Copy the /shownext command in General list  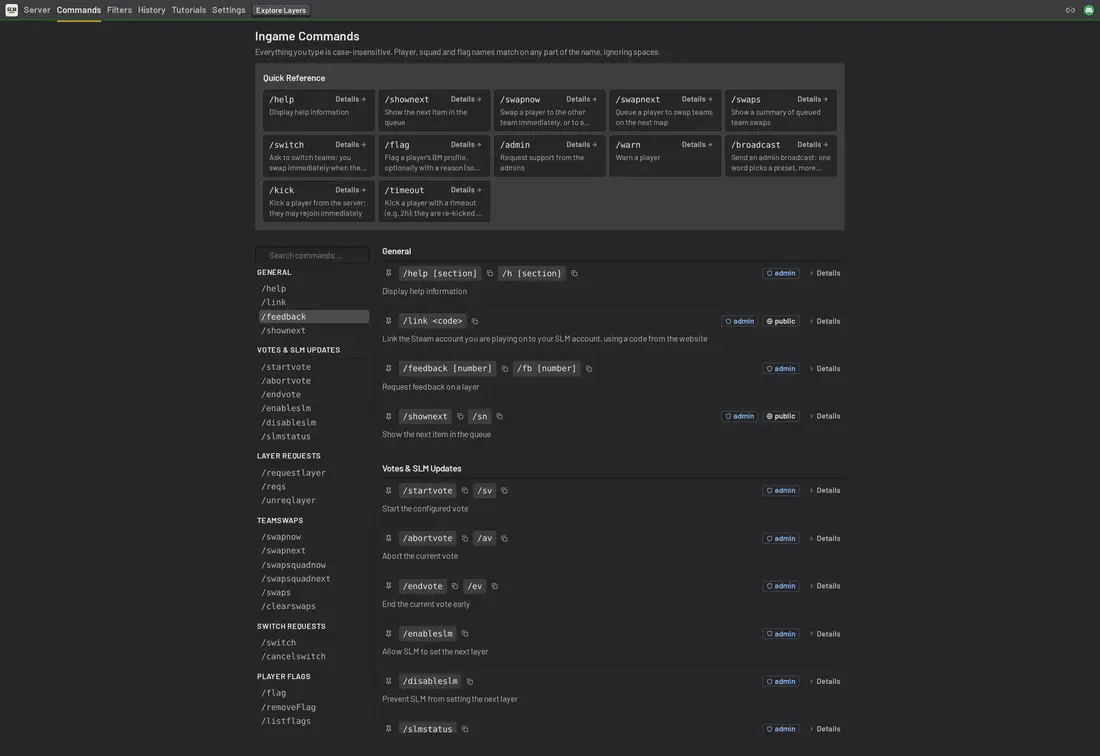[460, 417]
